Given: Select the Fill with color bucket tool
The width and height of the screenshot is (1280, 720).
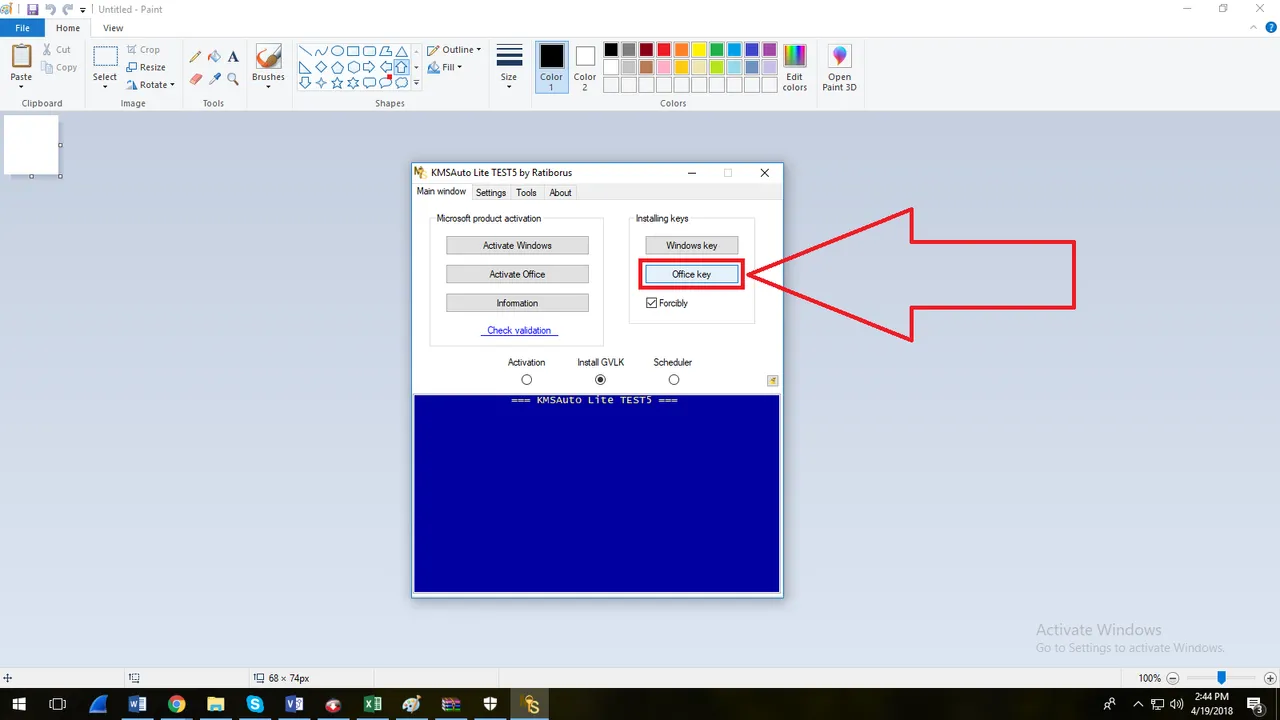Looking at the screenshot, I should tap(214, 57).
